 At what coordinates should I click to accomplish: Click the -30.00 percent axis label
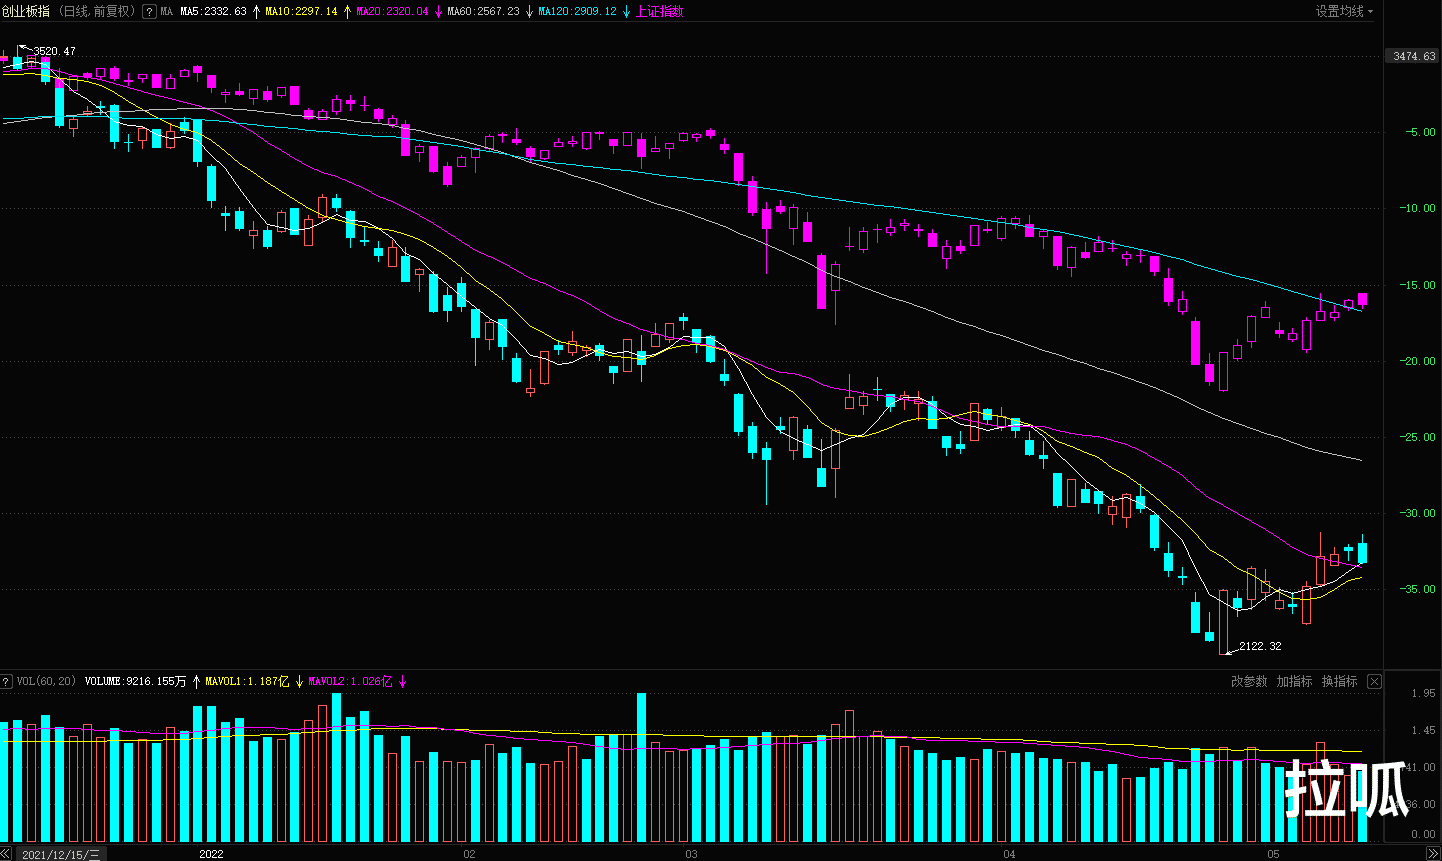coord(1418,513)
